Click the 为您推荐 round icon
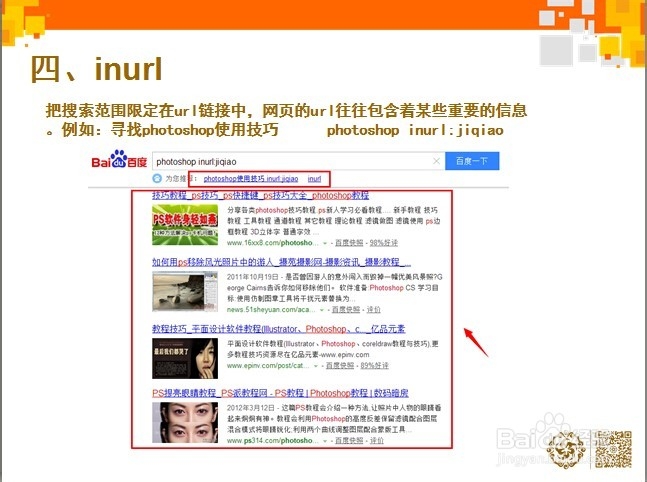Screen dimensions: 647x482 (157, 178)
